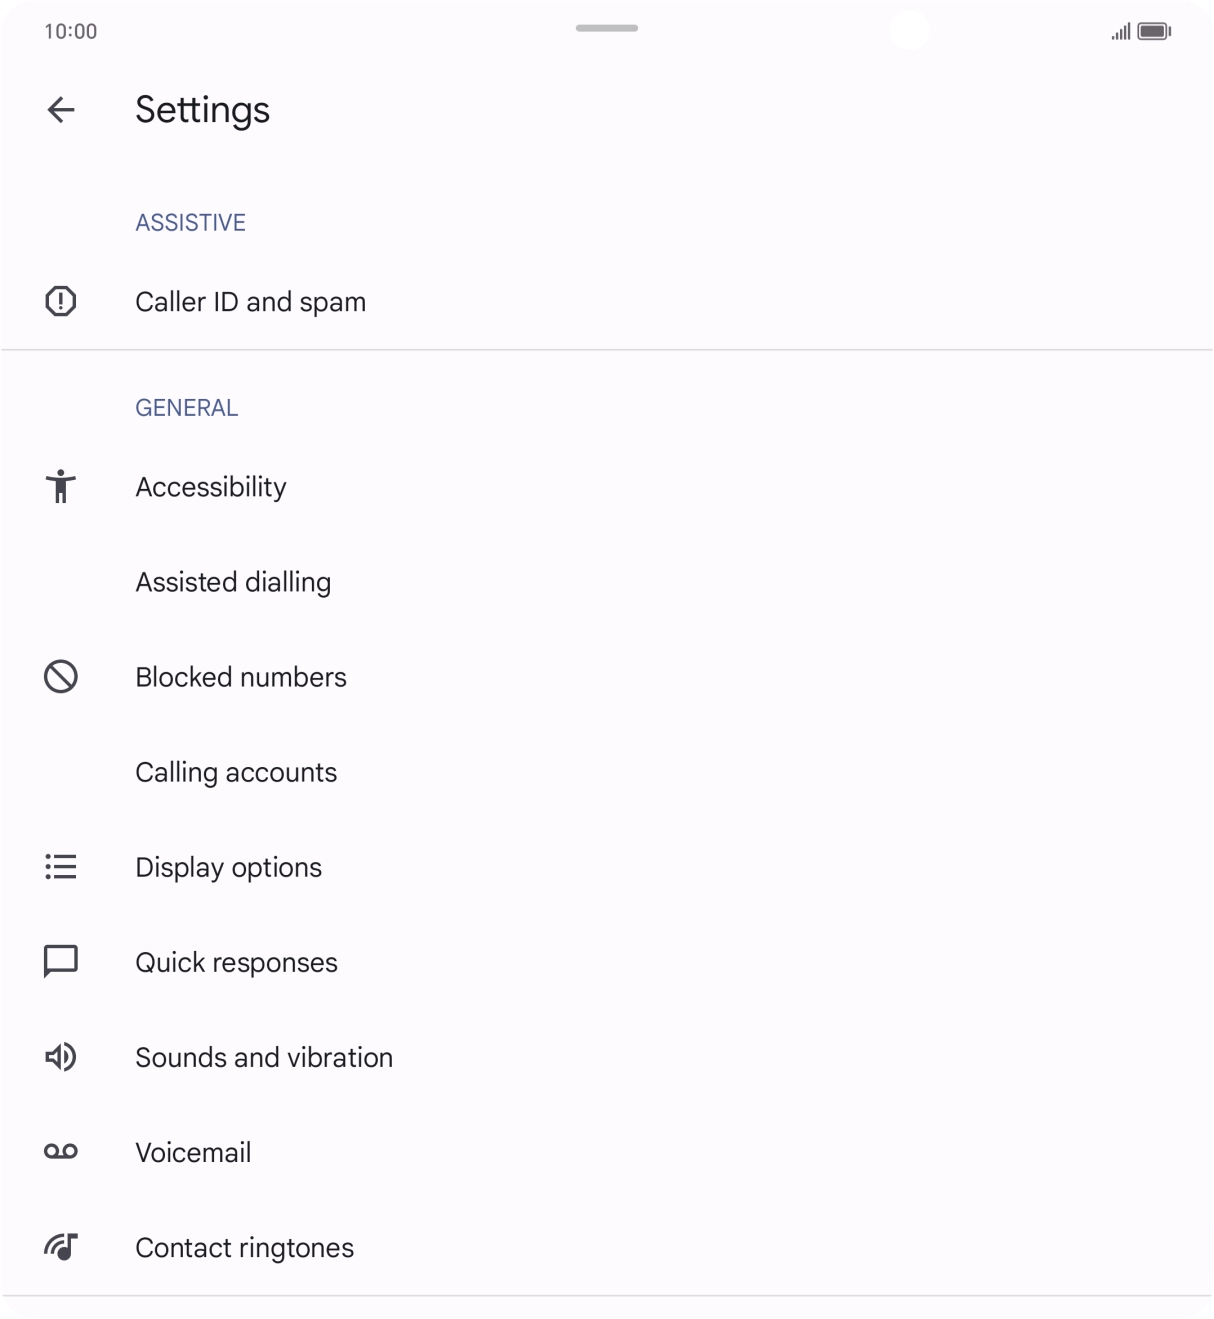Tap the back arrow icon

click(x=61, y=110)
